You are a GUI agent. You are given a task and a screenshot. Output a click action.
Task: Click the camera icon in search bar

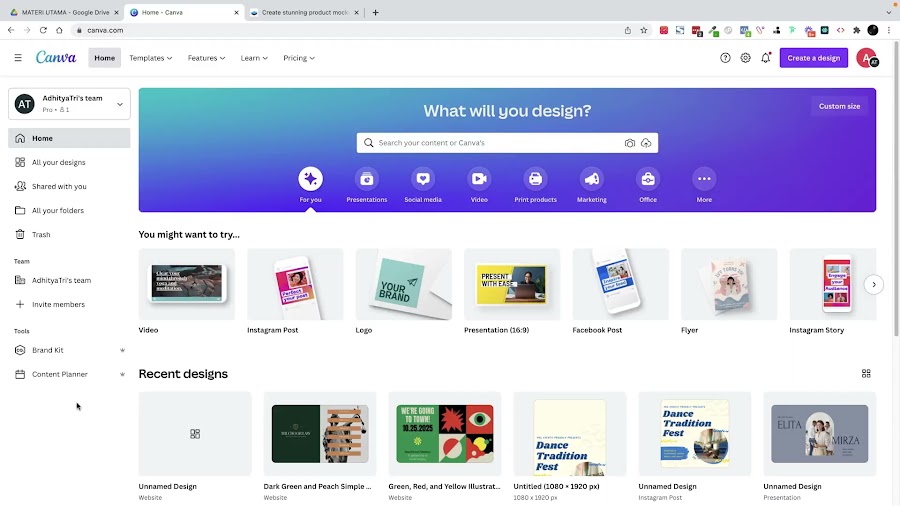pos(630,143)
